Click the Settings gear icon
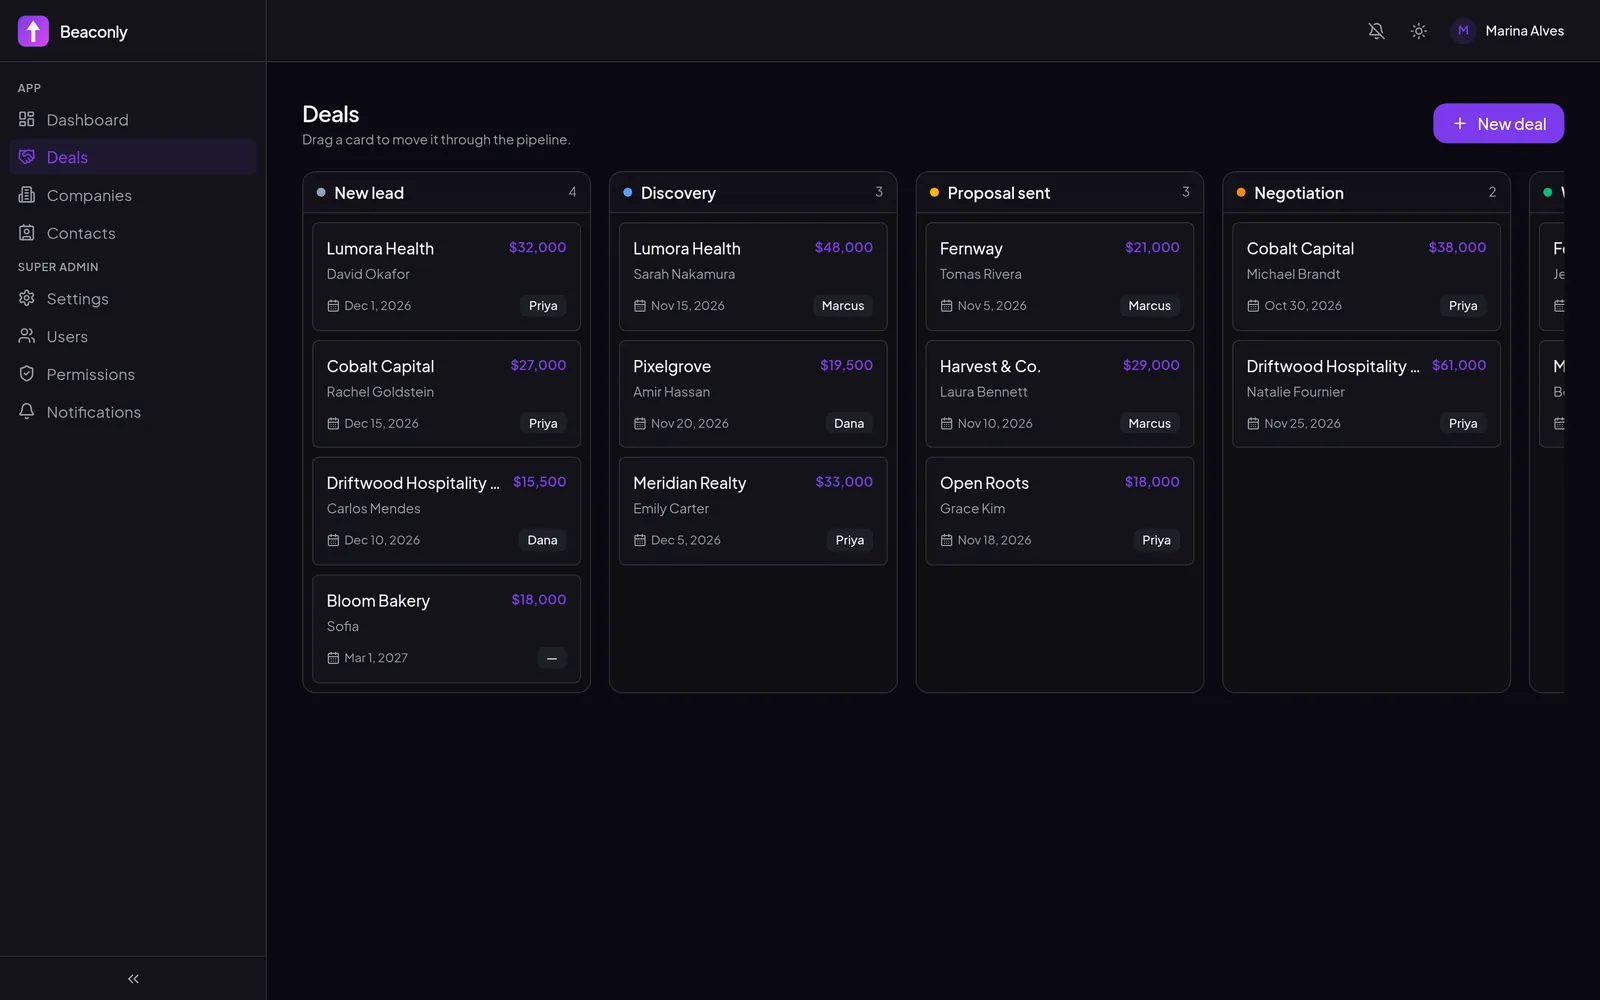 27,298
